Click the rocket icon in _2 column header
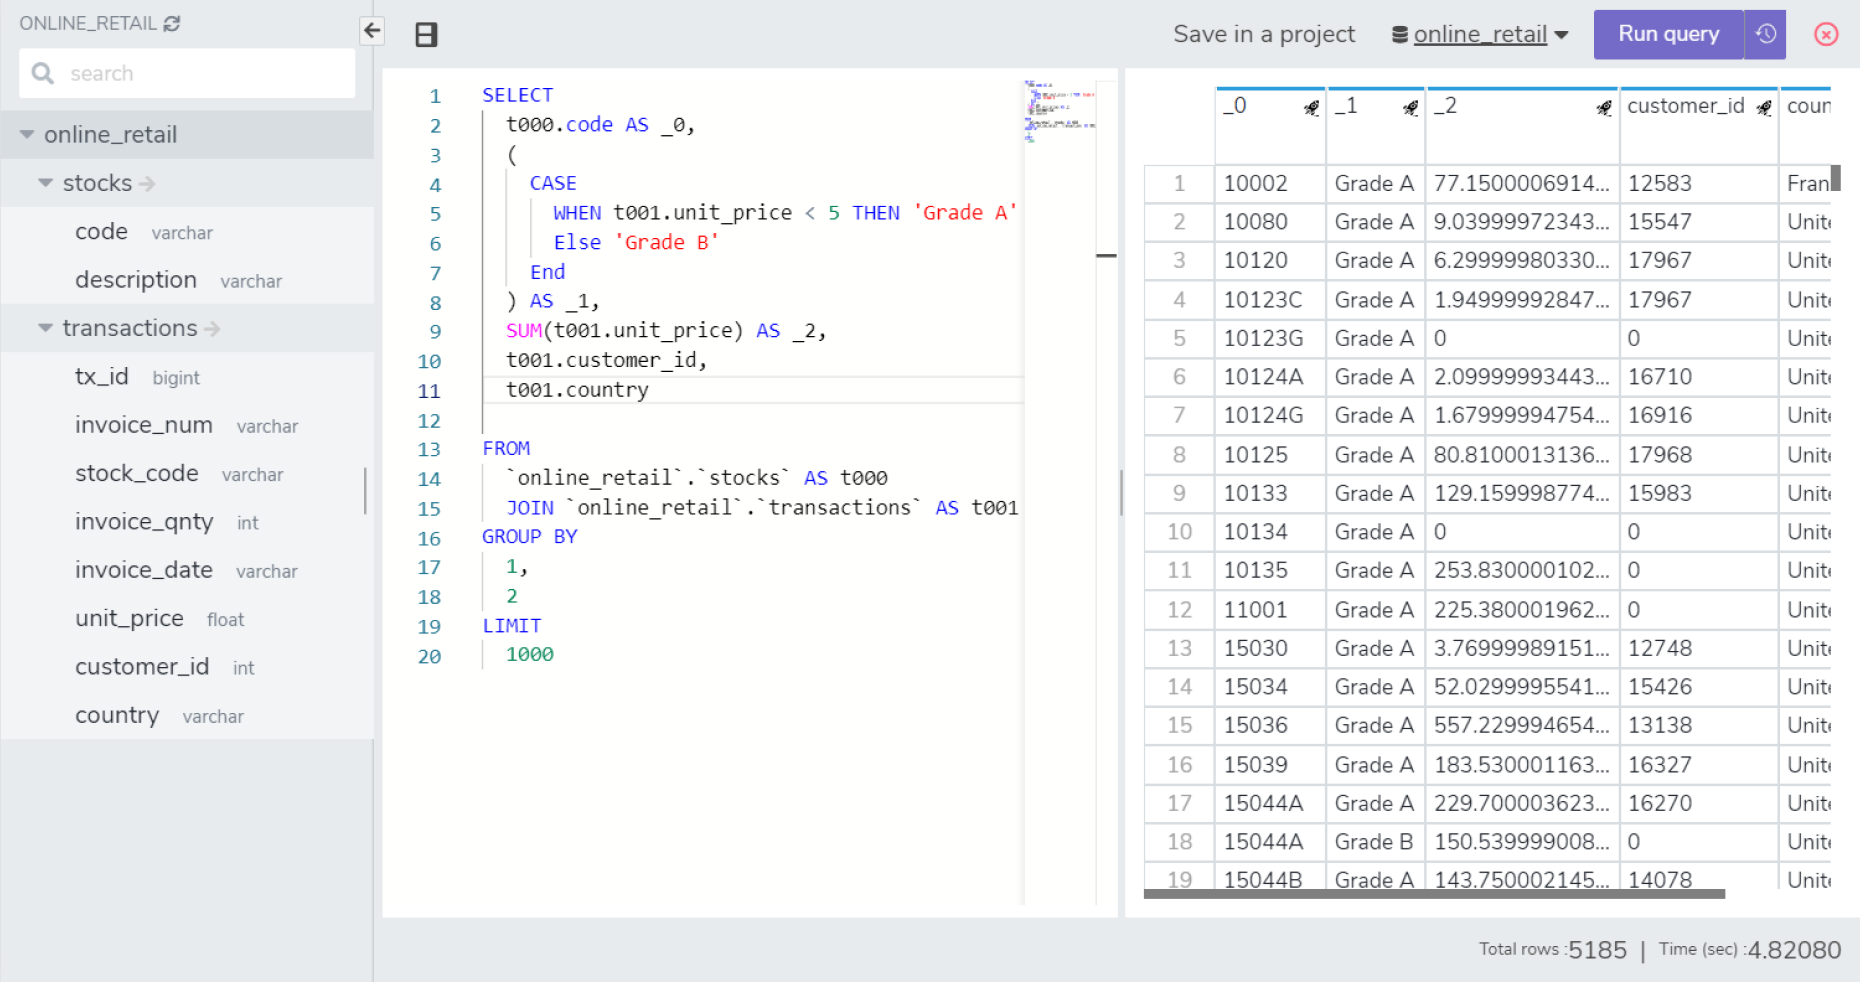The width and height of the screenshot is (1860, 982). point(1604,108)
